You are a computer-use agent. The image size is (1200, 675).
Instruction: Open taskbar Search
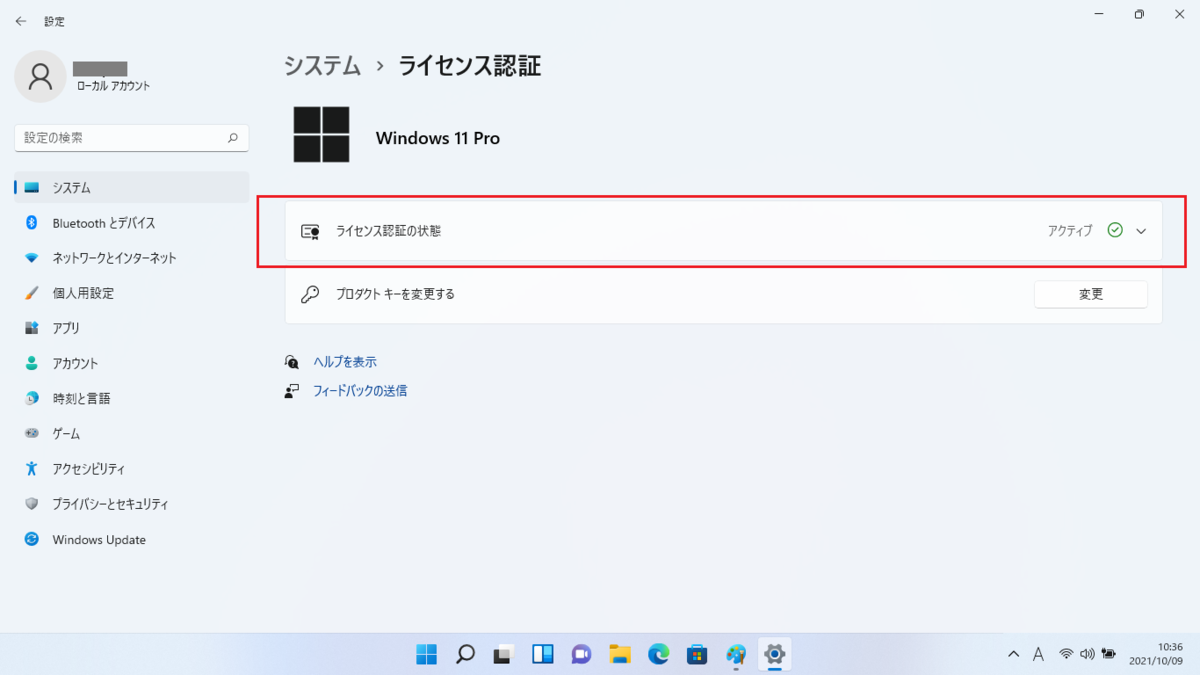(x=465, y=654)
